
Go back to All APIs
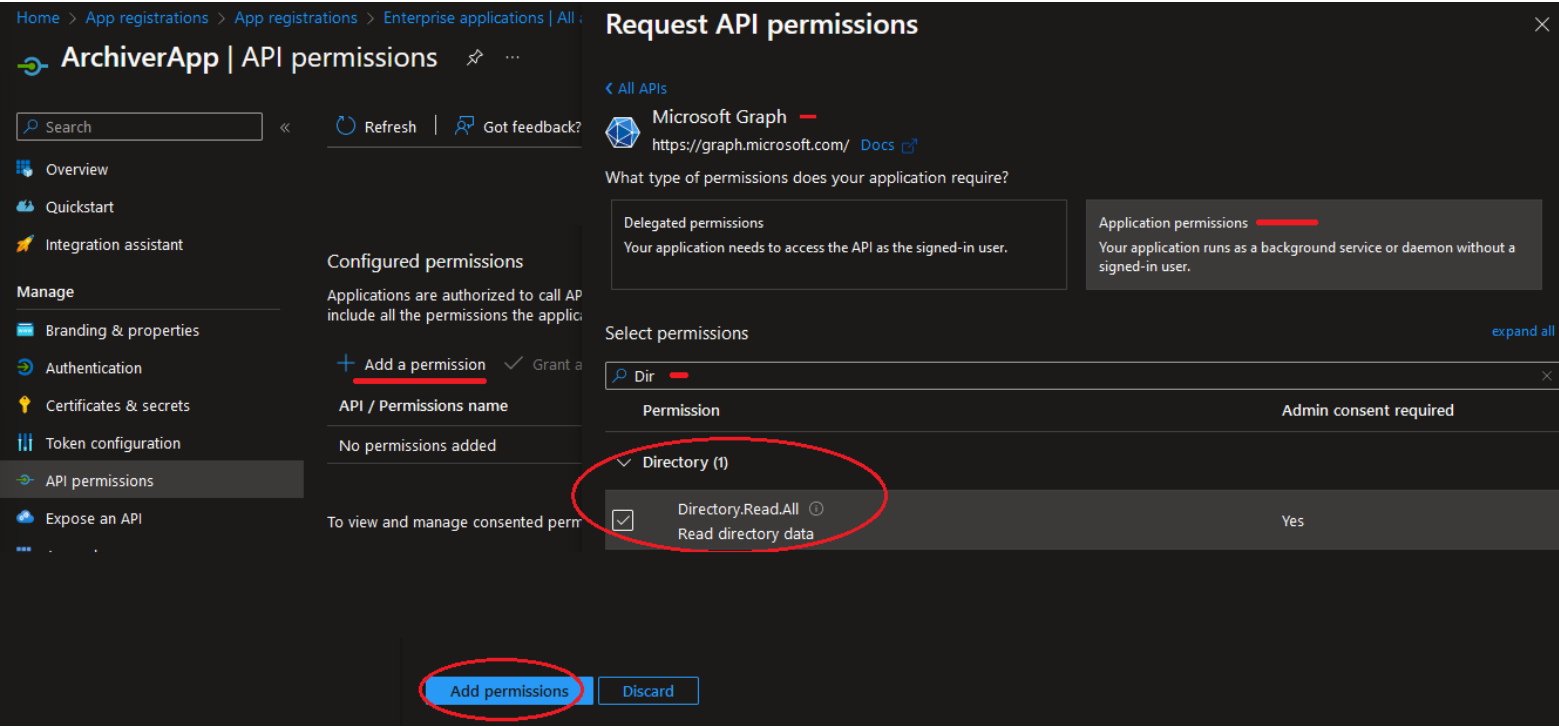pyautogui.click(x=636, y=88)
